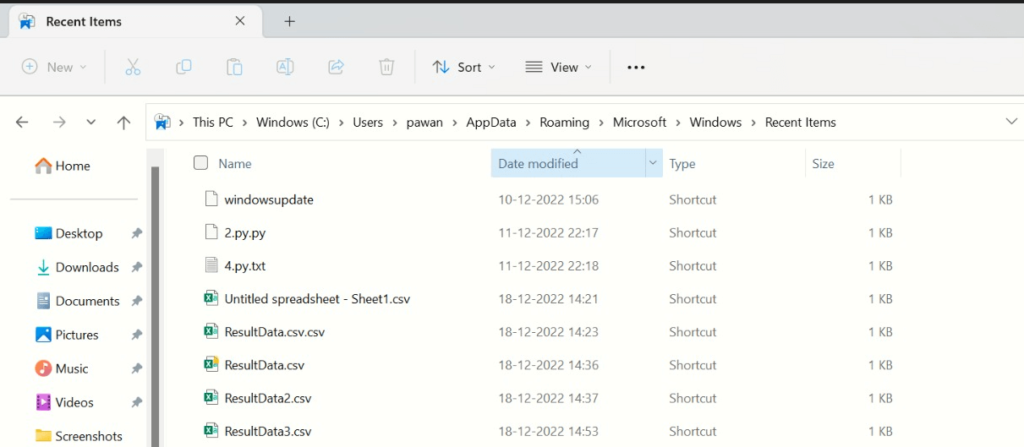Click the New item button
Image resolution: width=1024 pixels, height=447 pixels.
pyautogui.click(x=54, y=67)
